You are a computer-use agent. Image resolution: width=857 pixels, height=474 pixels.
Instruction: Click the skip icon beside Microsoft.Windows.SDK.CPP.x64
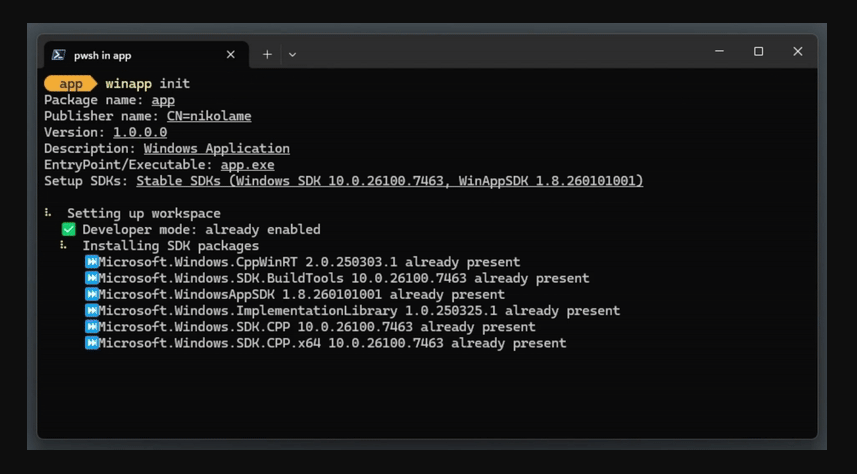pos(91,343)
